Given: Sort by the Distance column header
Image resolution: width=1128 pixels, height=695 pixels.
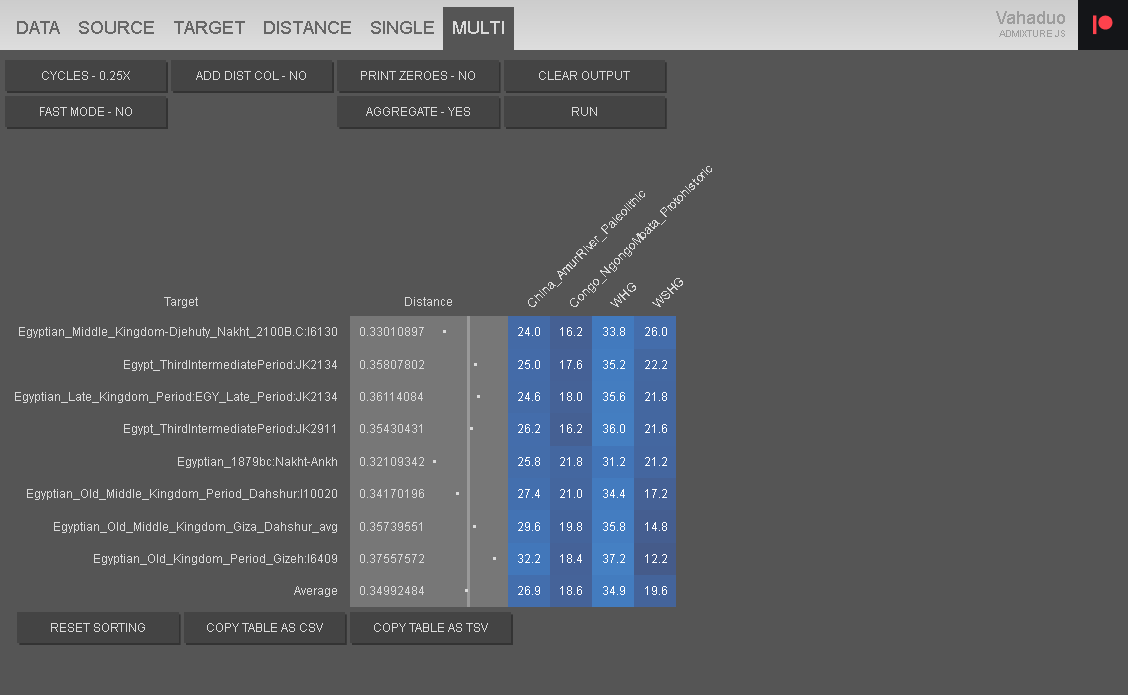Looking at the screenshot, I should click(428, 302).
